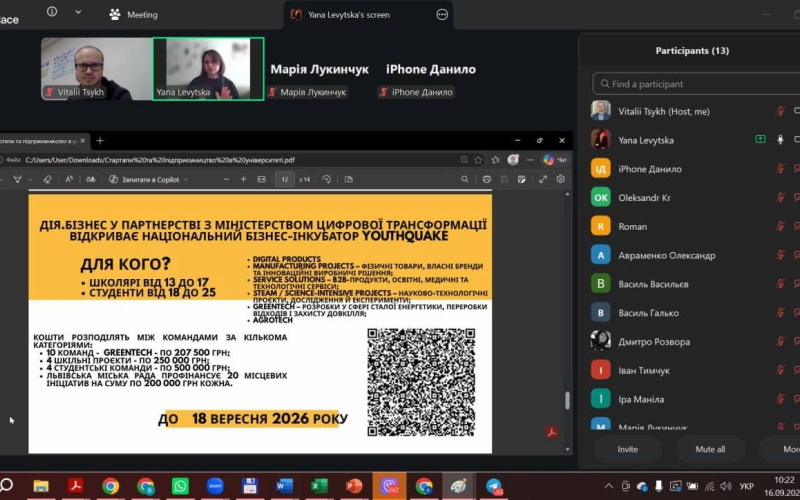Viewport: 800px width, 500px height.
Task: Open the Copilot chat button
Action: coord(555,160)
